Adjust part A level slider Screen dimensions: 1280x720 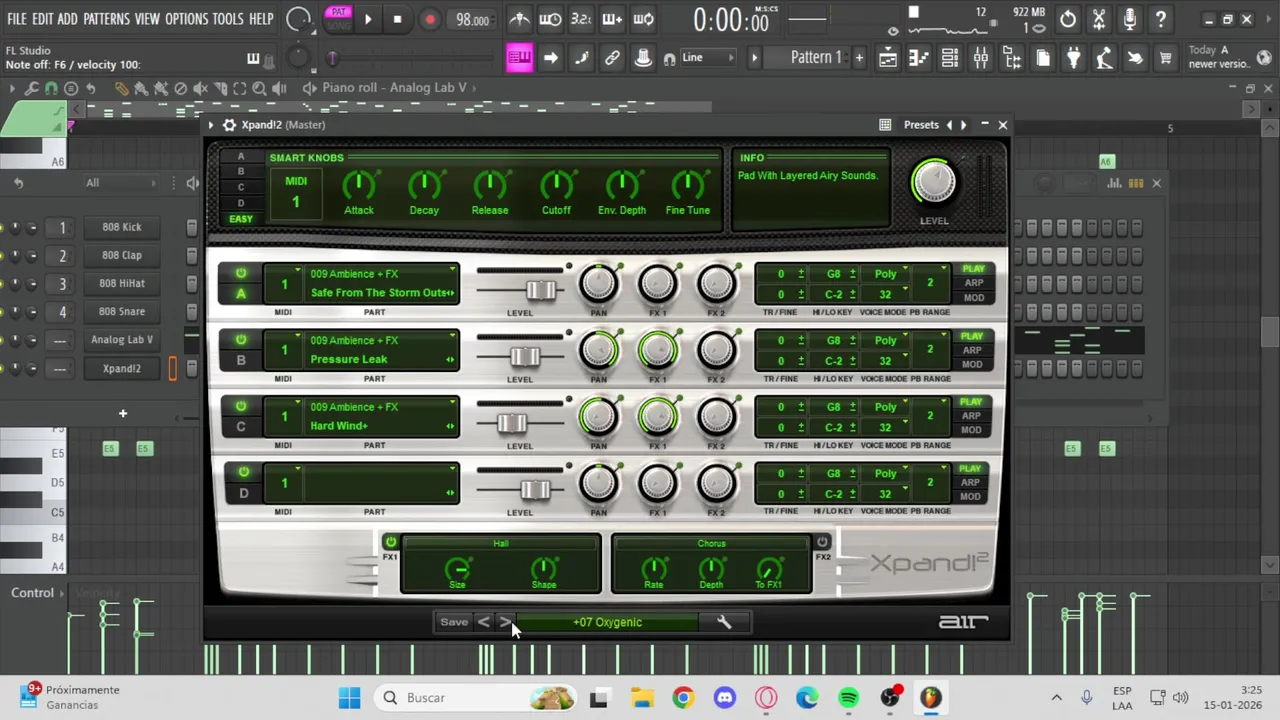(541, 290)
